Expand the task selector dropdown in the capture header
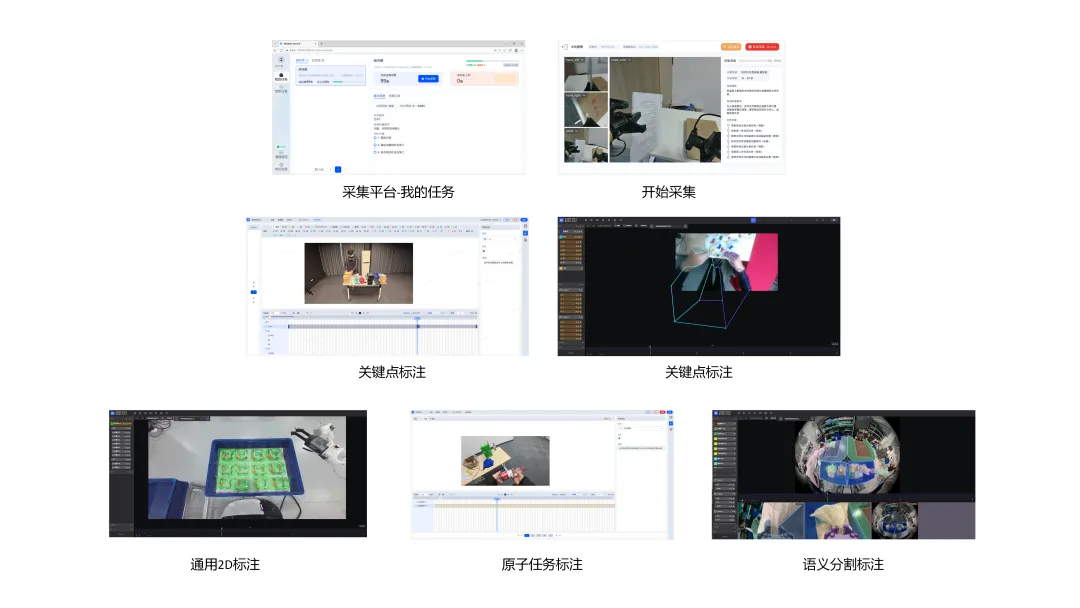 click(x=611, y=47)
